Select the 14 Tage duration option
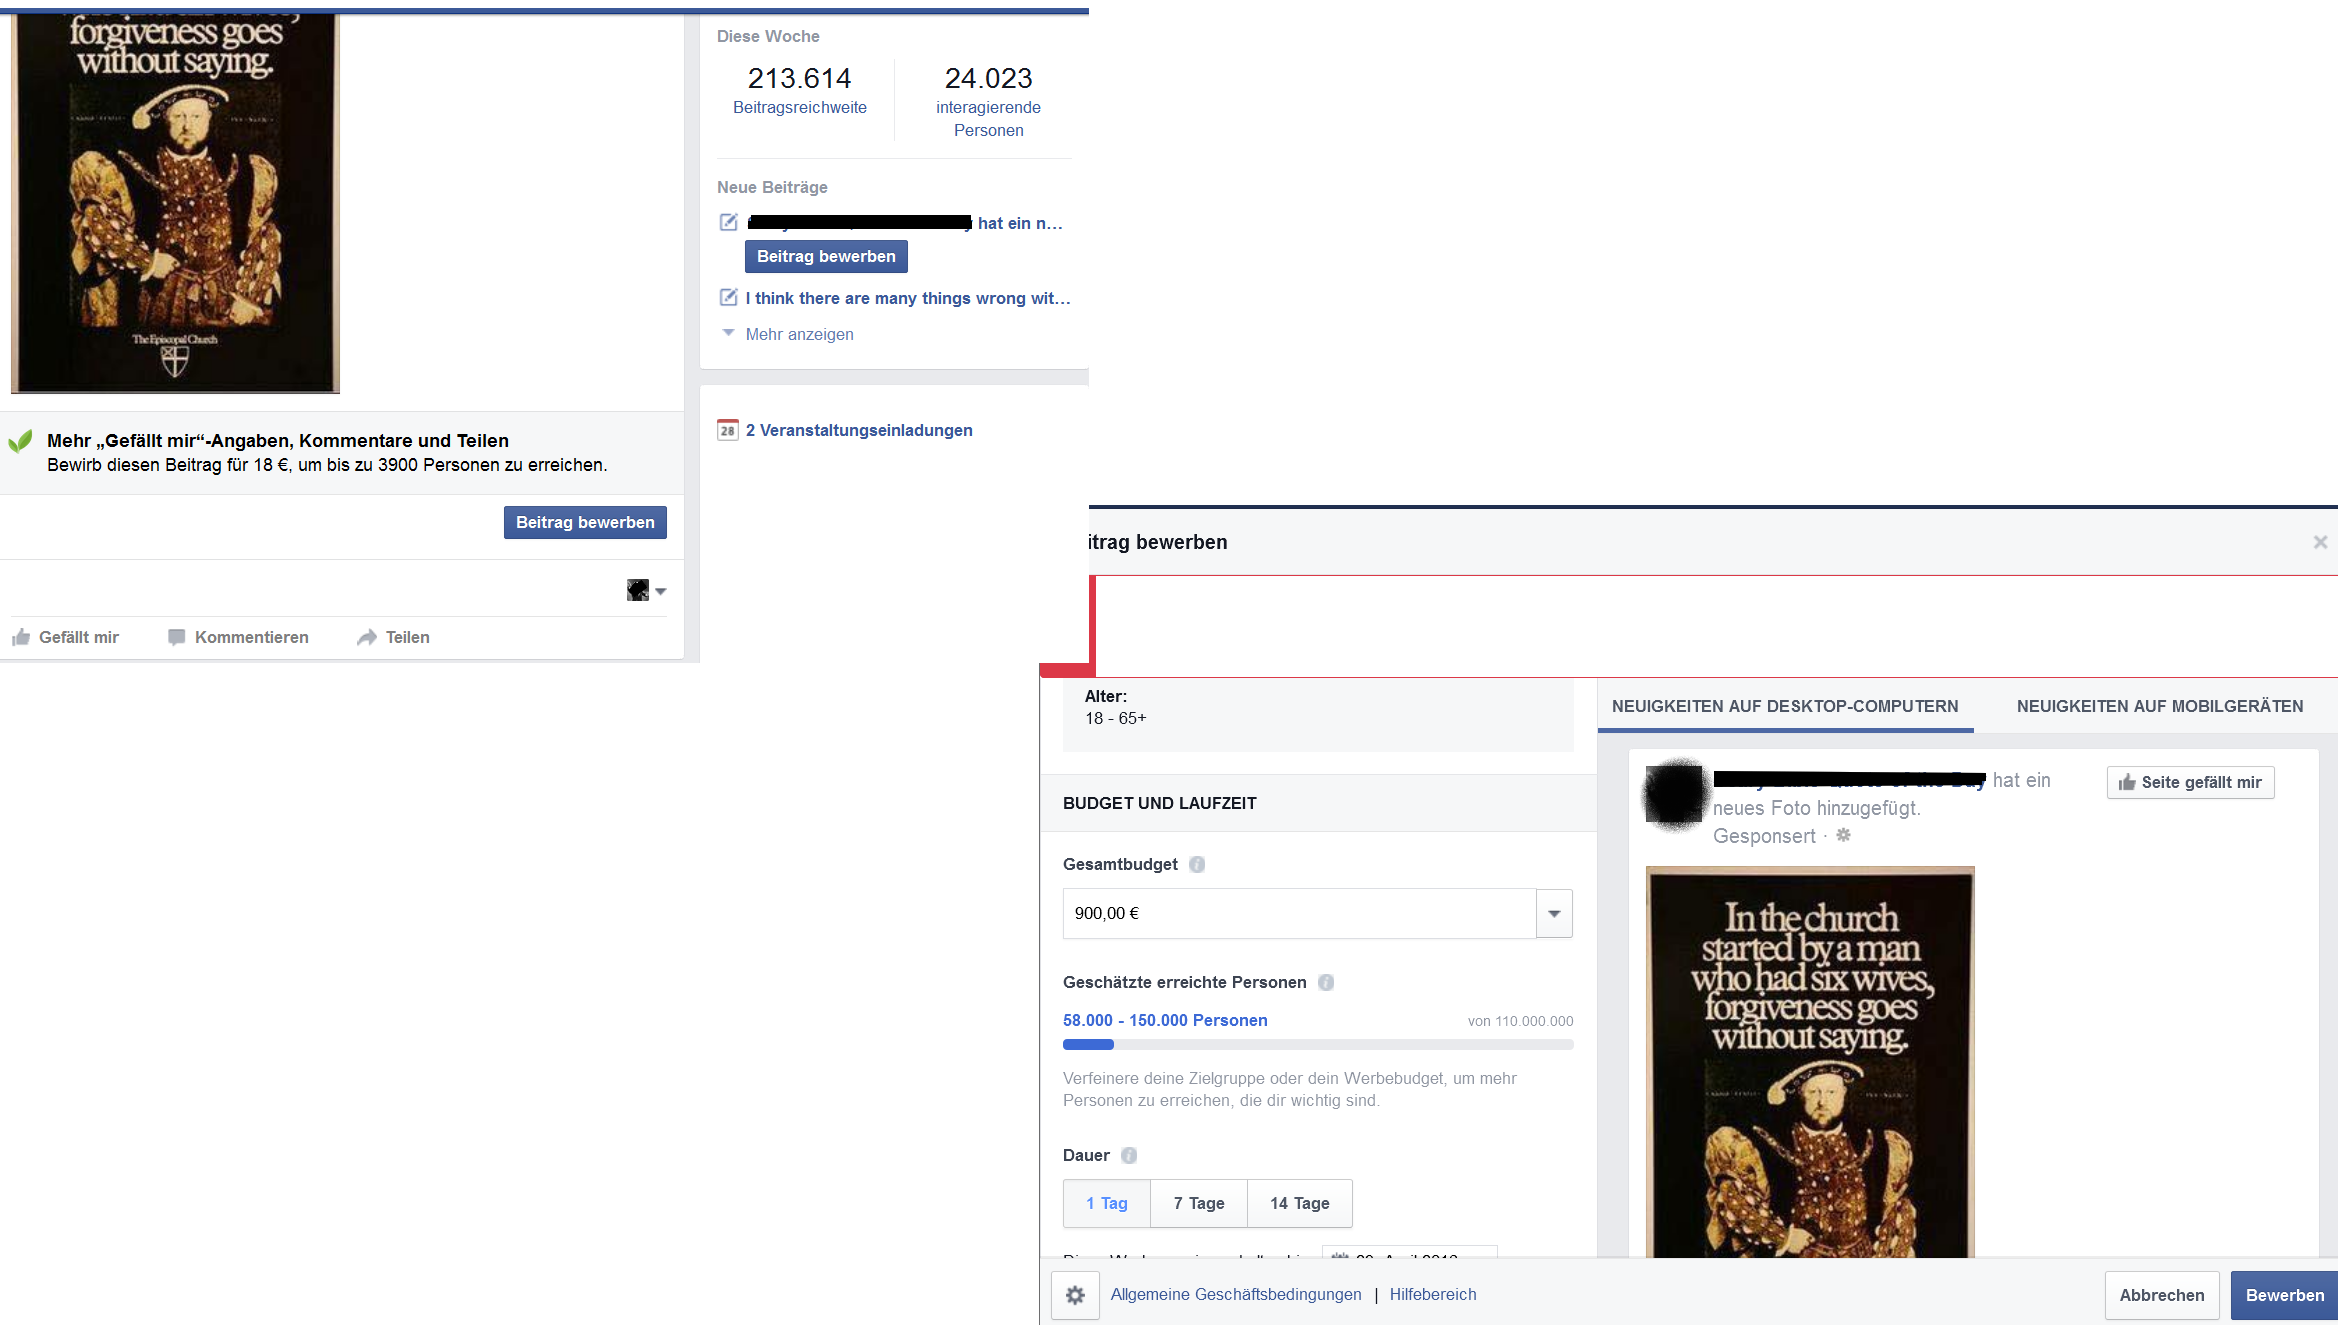Screen dimensions: 2338x1328 (x=1300, y=1203)
